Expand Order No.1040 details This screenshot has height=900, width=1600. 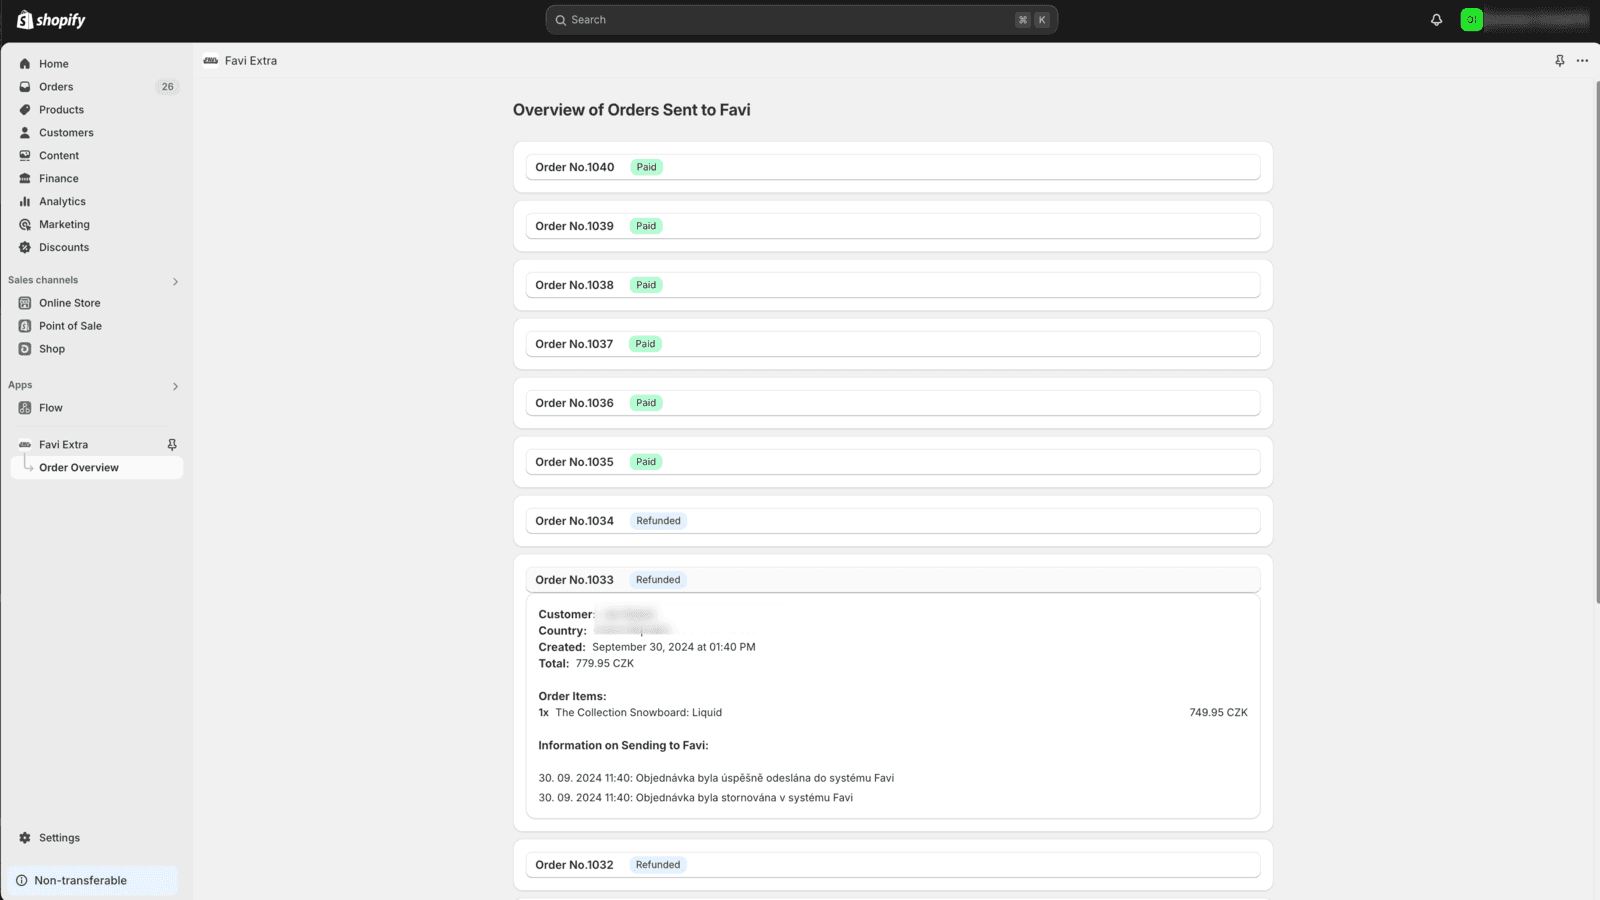(x=892, y=167)
